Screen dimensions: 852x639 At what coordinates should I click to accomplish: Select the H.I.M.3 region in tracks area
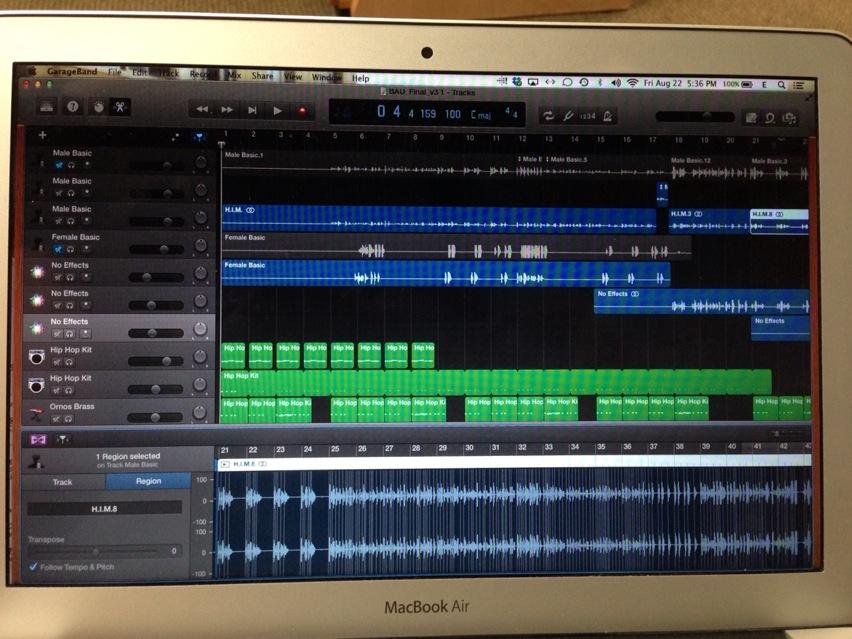[x=709, y=221]
